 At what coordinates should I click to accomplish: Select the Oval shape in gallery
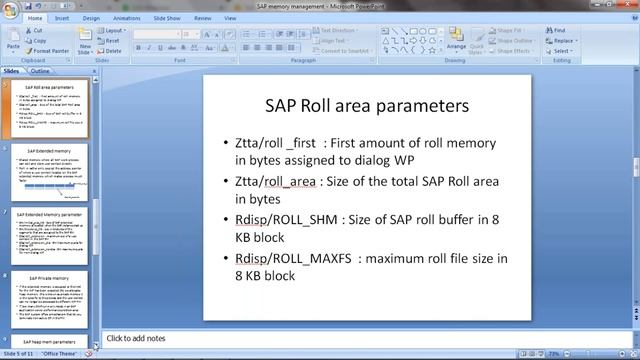(423, 31)
